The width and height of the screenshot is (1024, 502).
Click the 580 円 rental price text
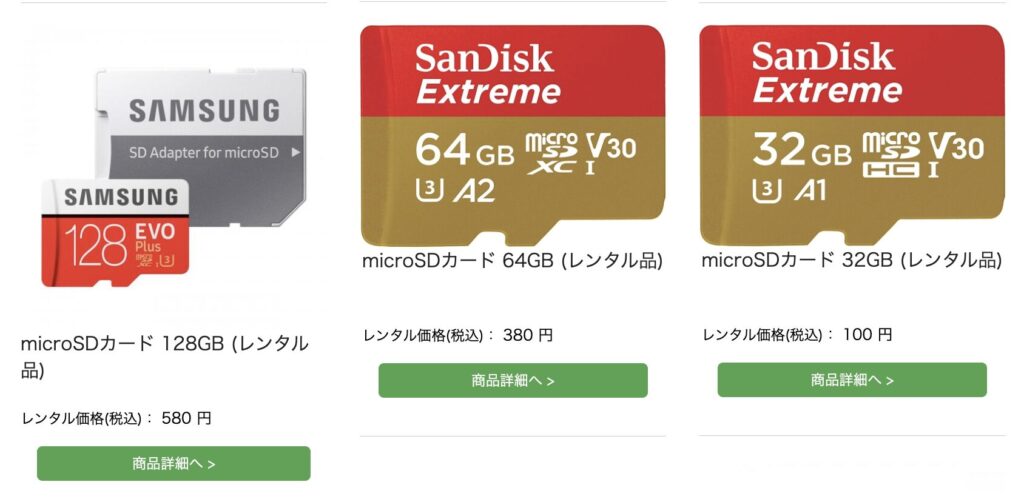(x=187, y=418)
